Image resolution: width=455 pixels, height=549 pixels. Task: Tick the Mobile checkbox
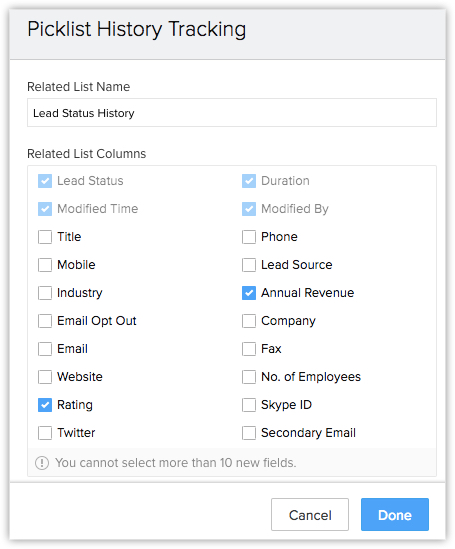point(45,265)
